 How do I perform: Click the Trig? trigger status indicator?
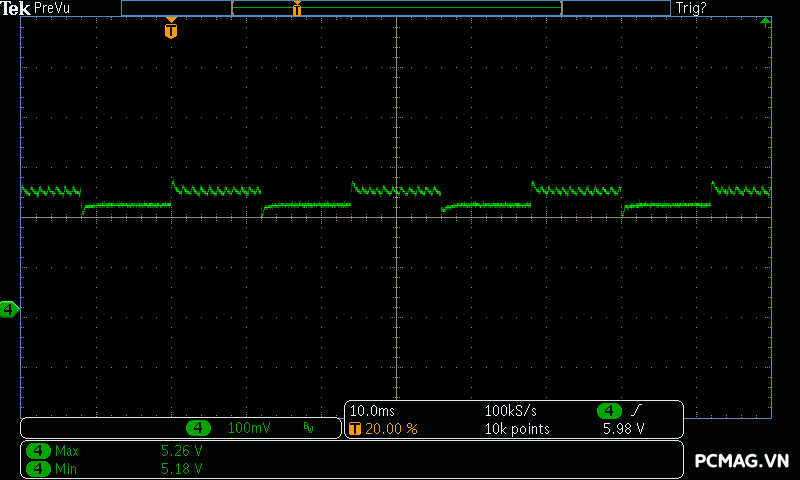pos(691,8)
